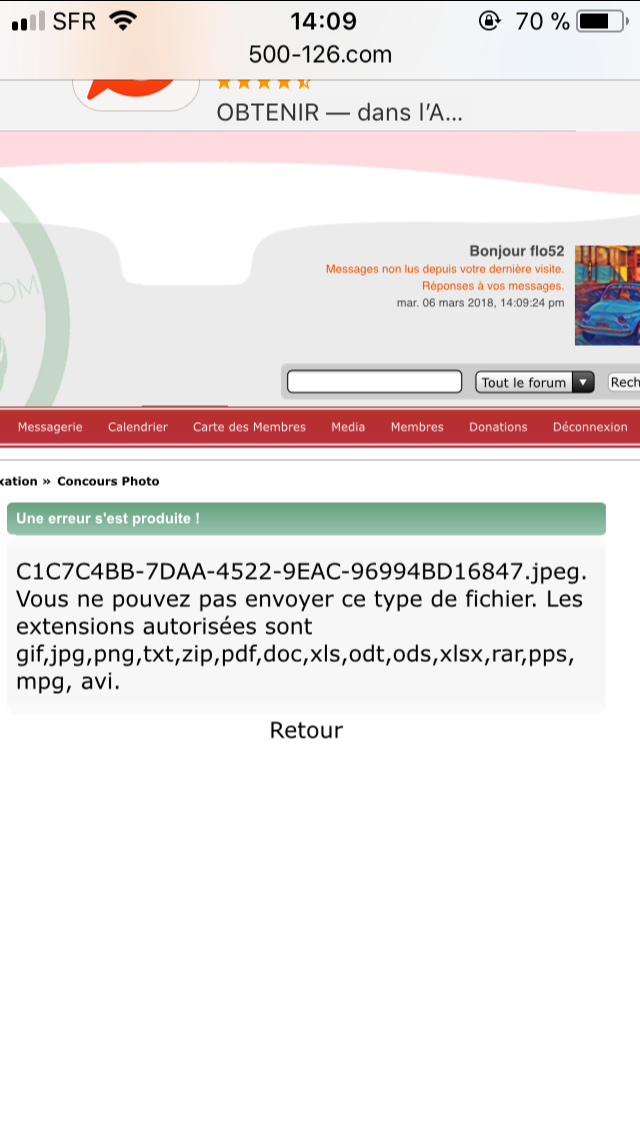Tap the Wi-Fi status icon
The height and width of the screenshot is (1136, 640).
point(123,21)
